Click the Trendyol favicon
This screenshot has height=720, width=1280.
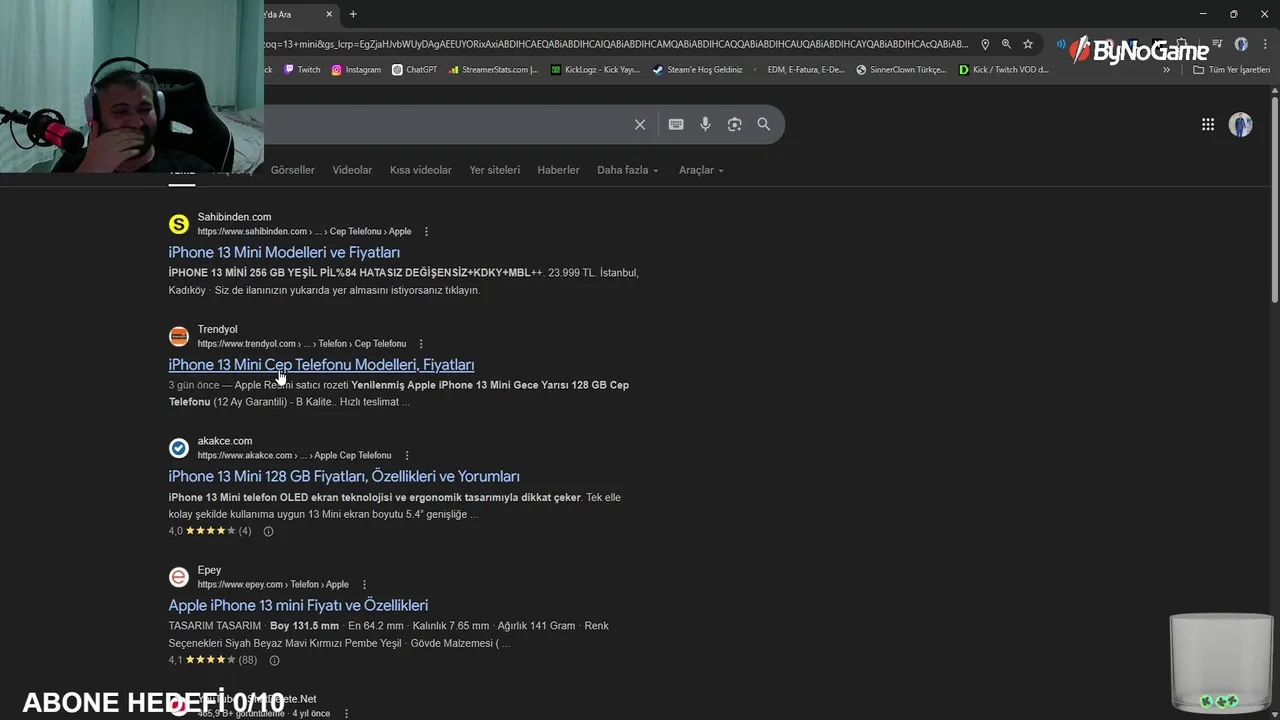coord(179,336)
